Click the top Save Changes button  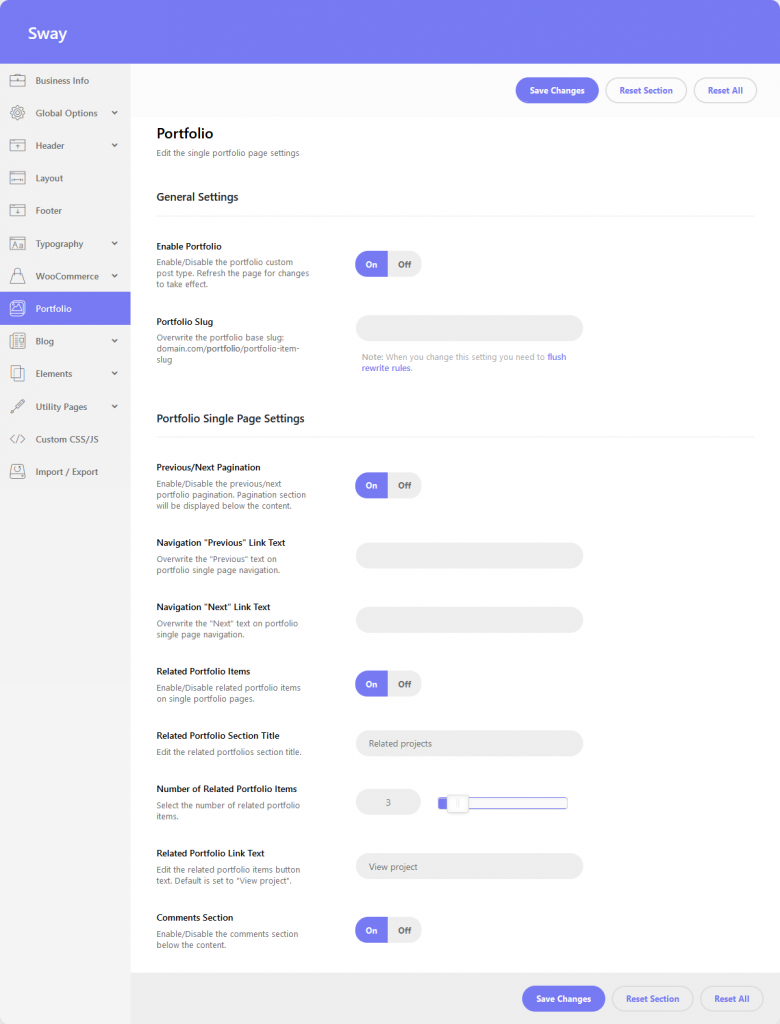[557, 90]
